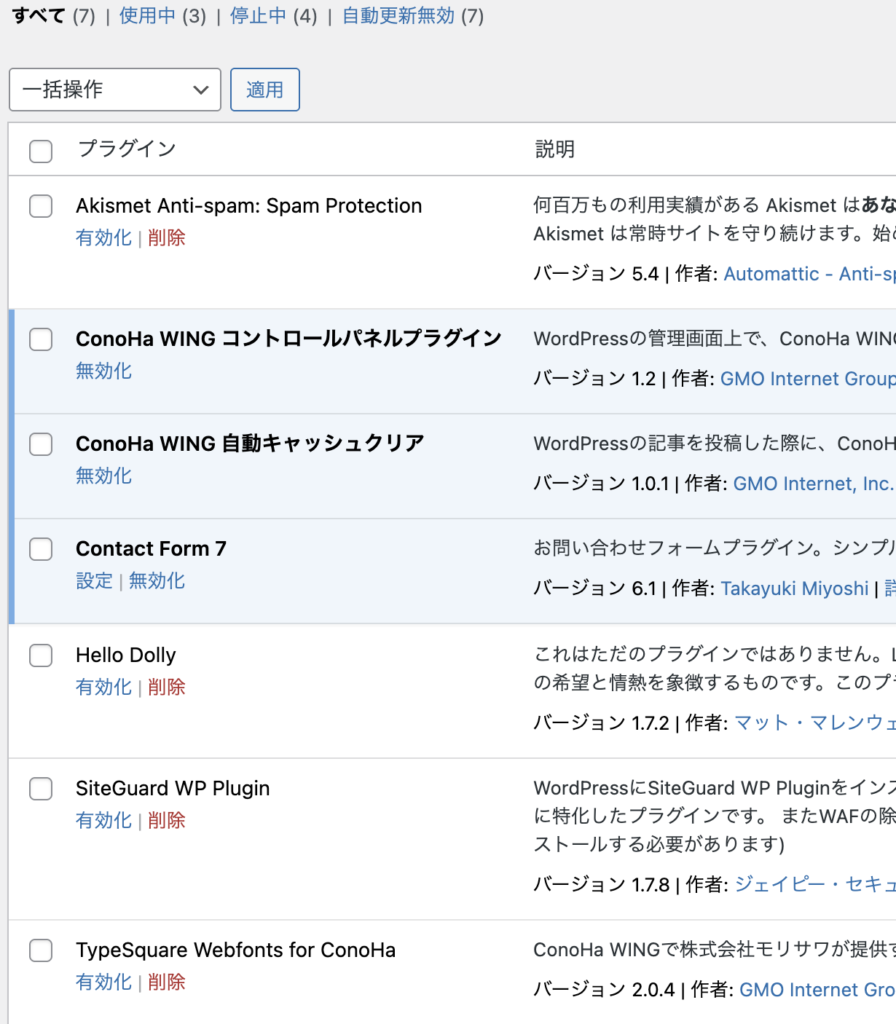Deactivate ConoHa WING コントロールパネルプラグイン
The height and width of the screenshot is (1024, 896).
pos(104,371)
